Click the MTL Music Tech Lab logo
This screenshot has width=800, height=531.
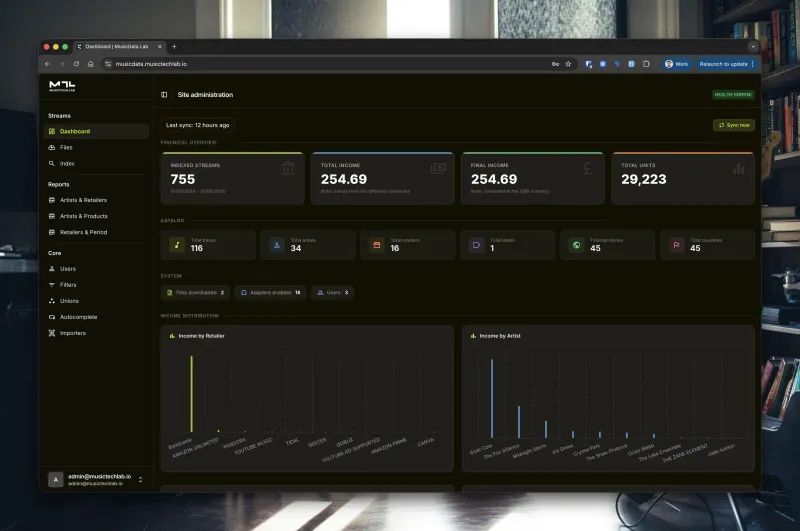tap(62, 86)
